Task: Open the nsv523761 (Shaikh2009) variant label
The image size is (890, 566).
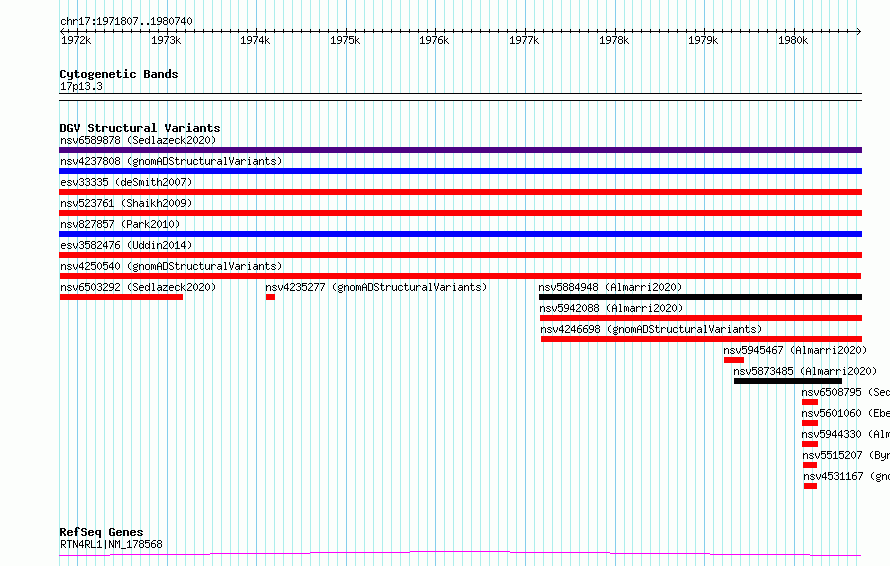Action: 126,203
